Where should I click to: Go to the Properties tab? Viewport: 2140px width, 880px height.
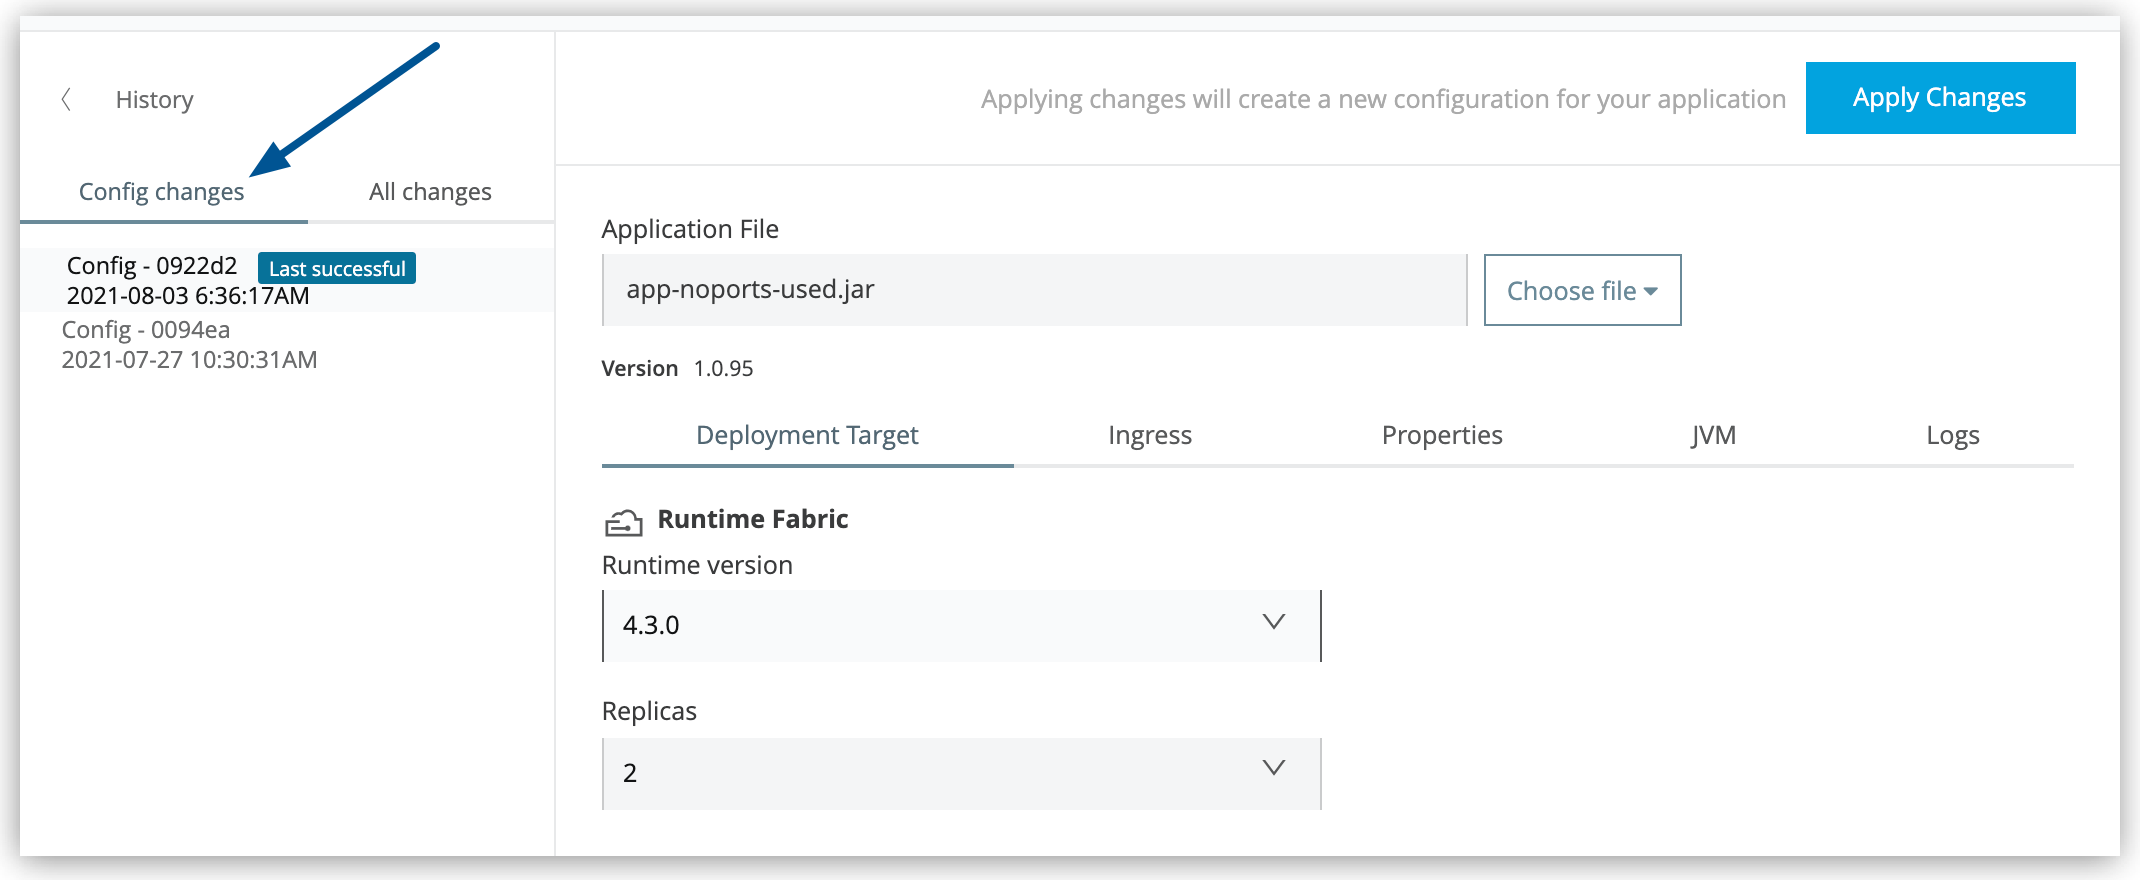click(1442, 436)
